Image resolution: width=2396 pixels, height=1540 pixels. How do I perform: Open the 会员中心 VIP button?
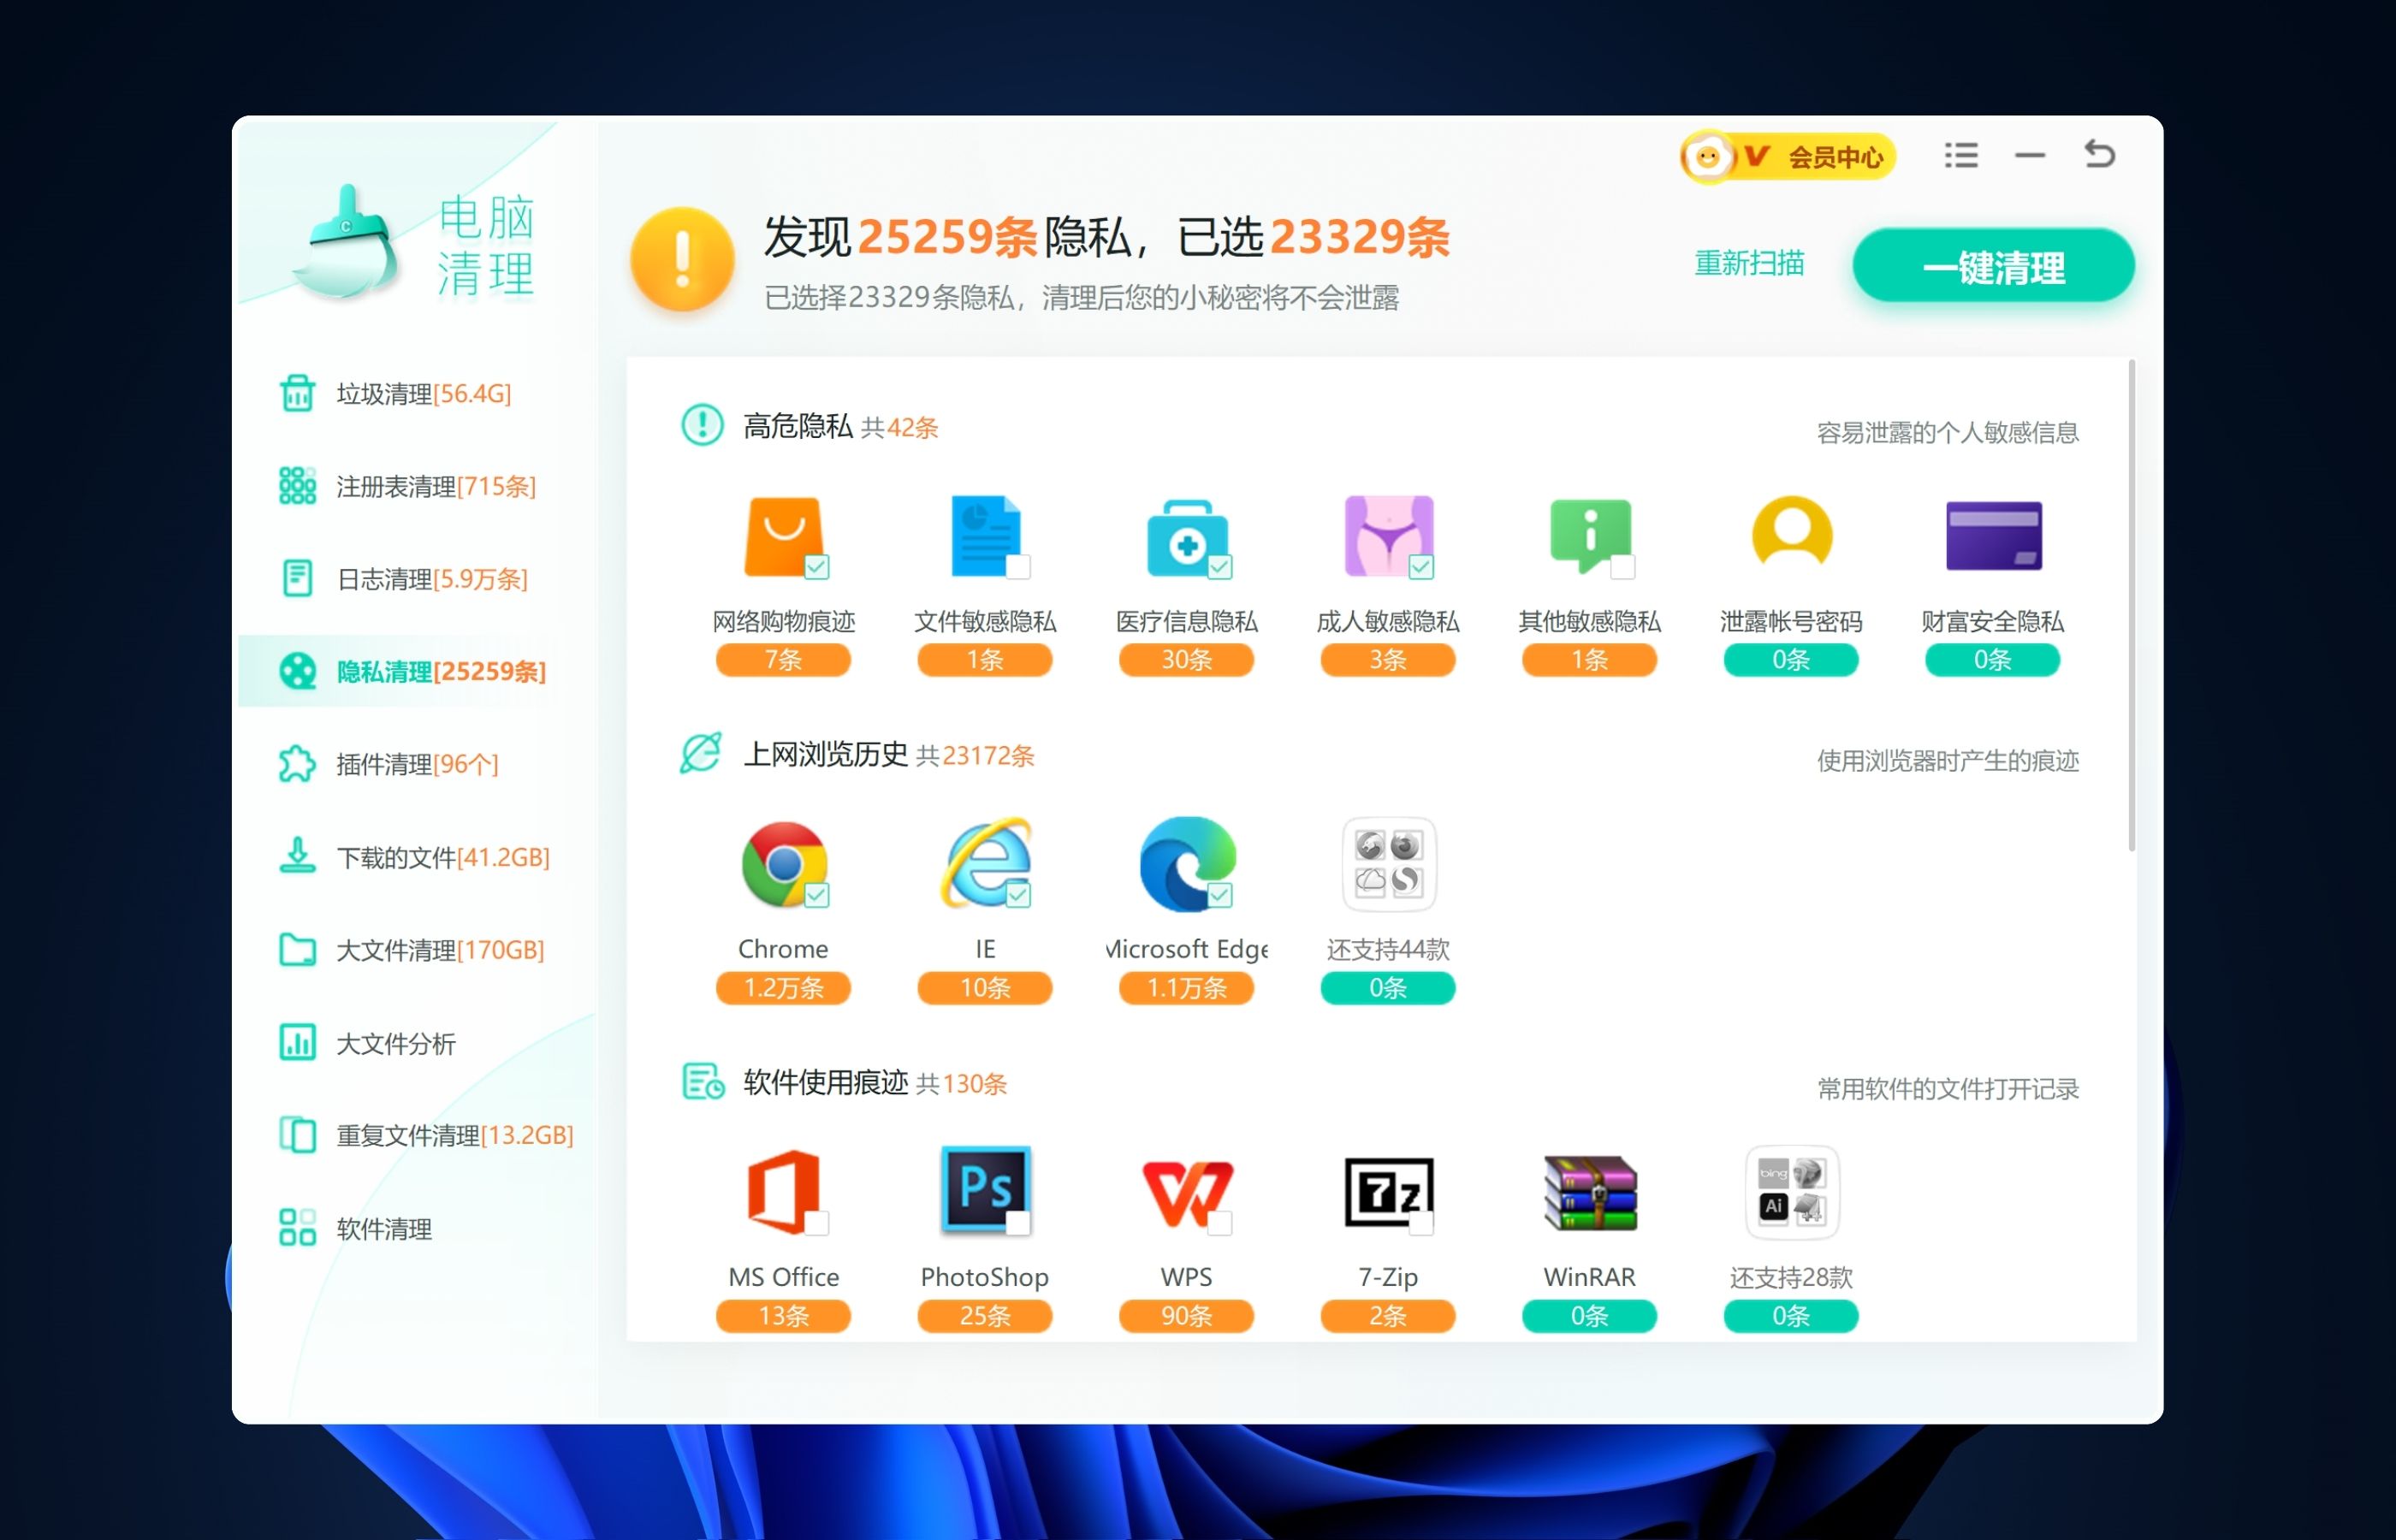tap(1788, 157)
